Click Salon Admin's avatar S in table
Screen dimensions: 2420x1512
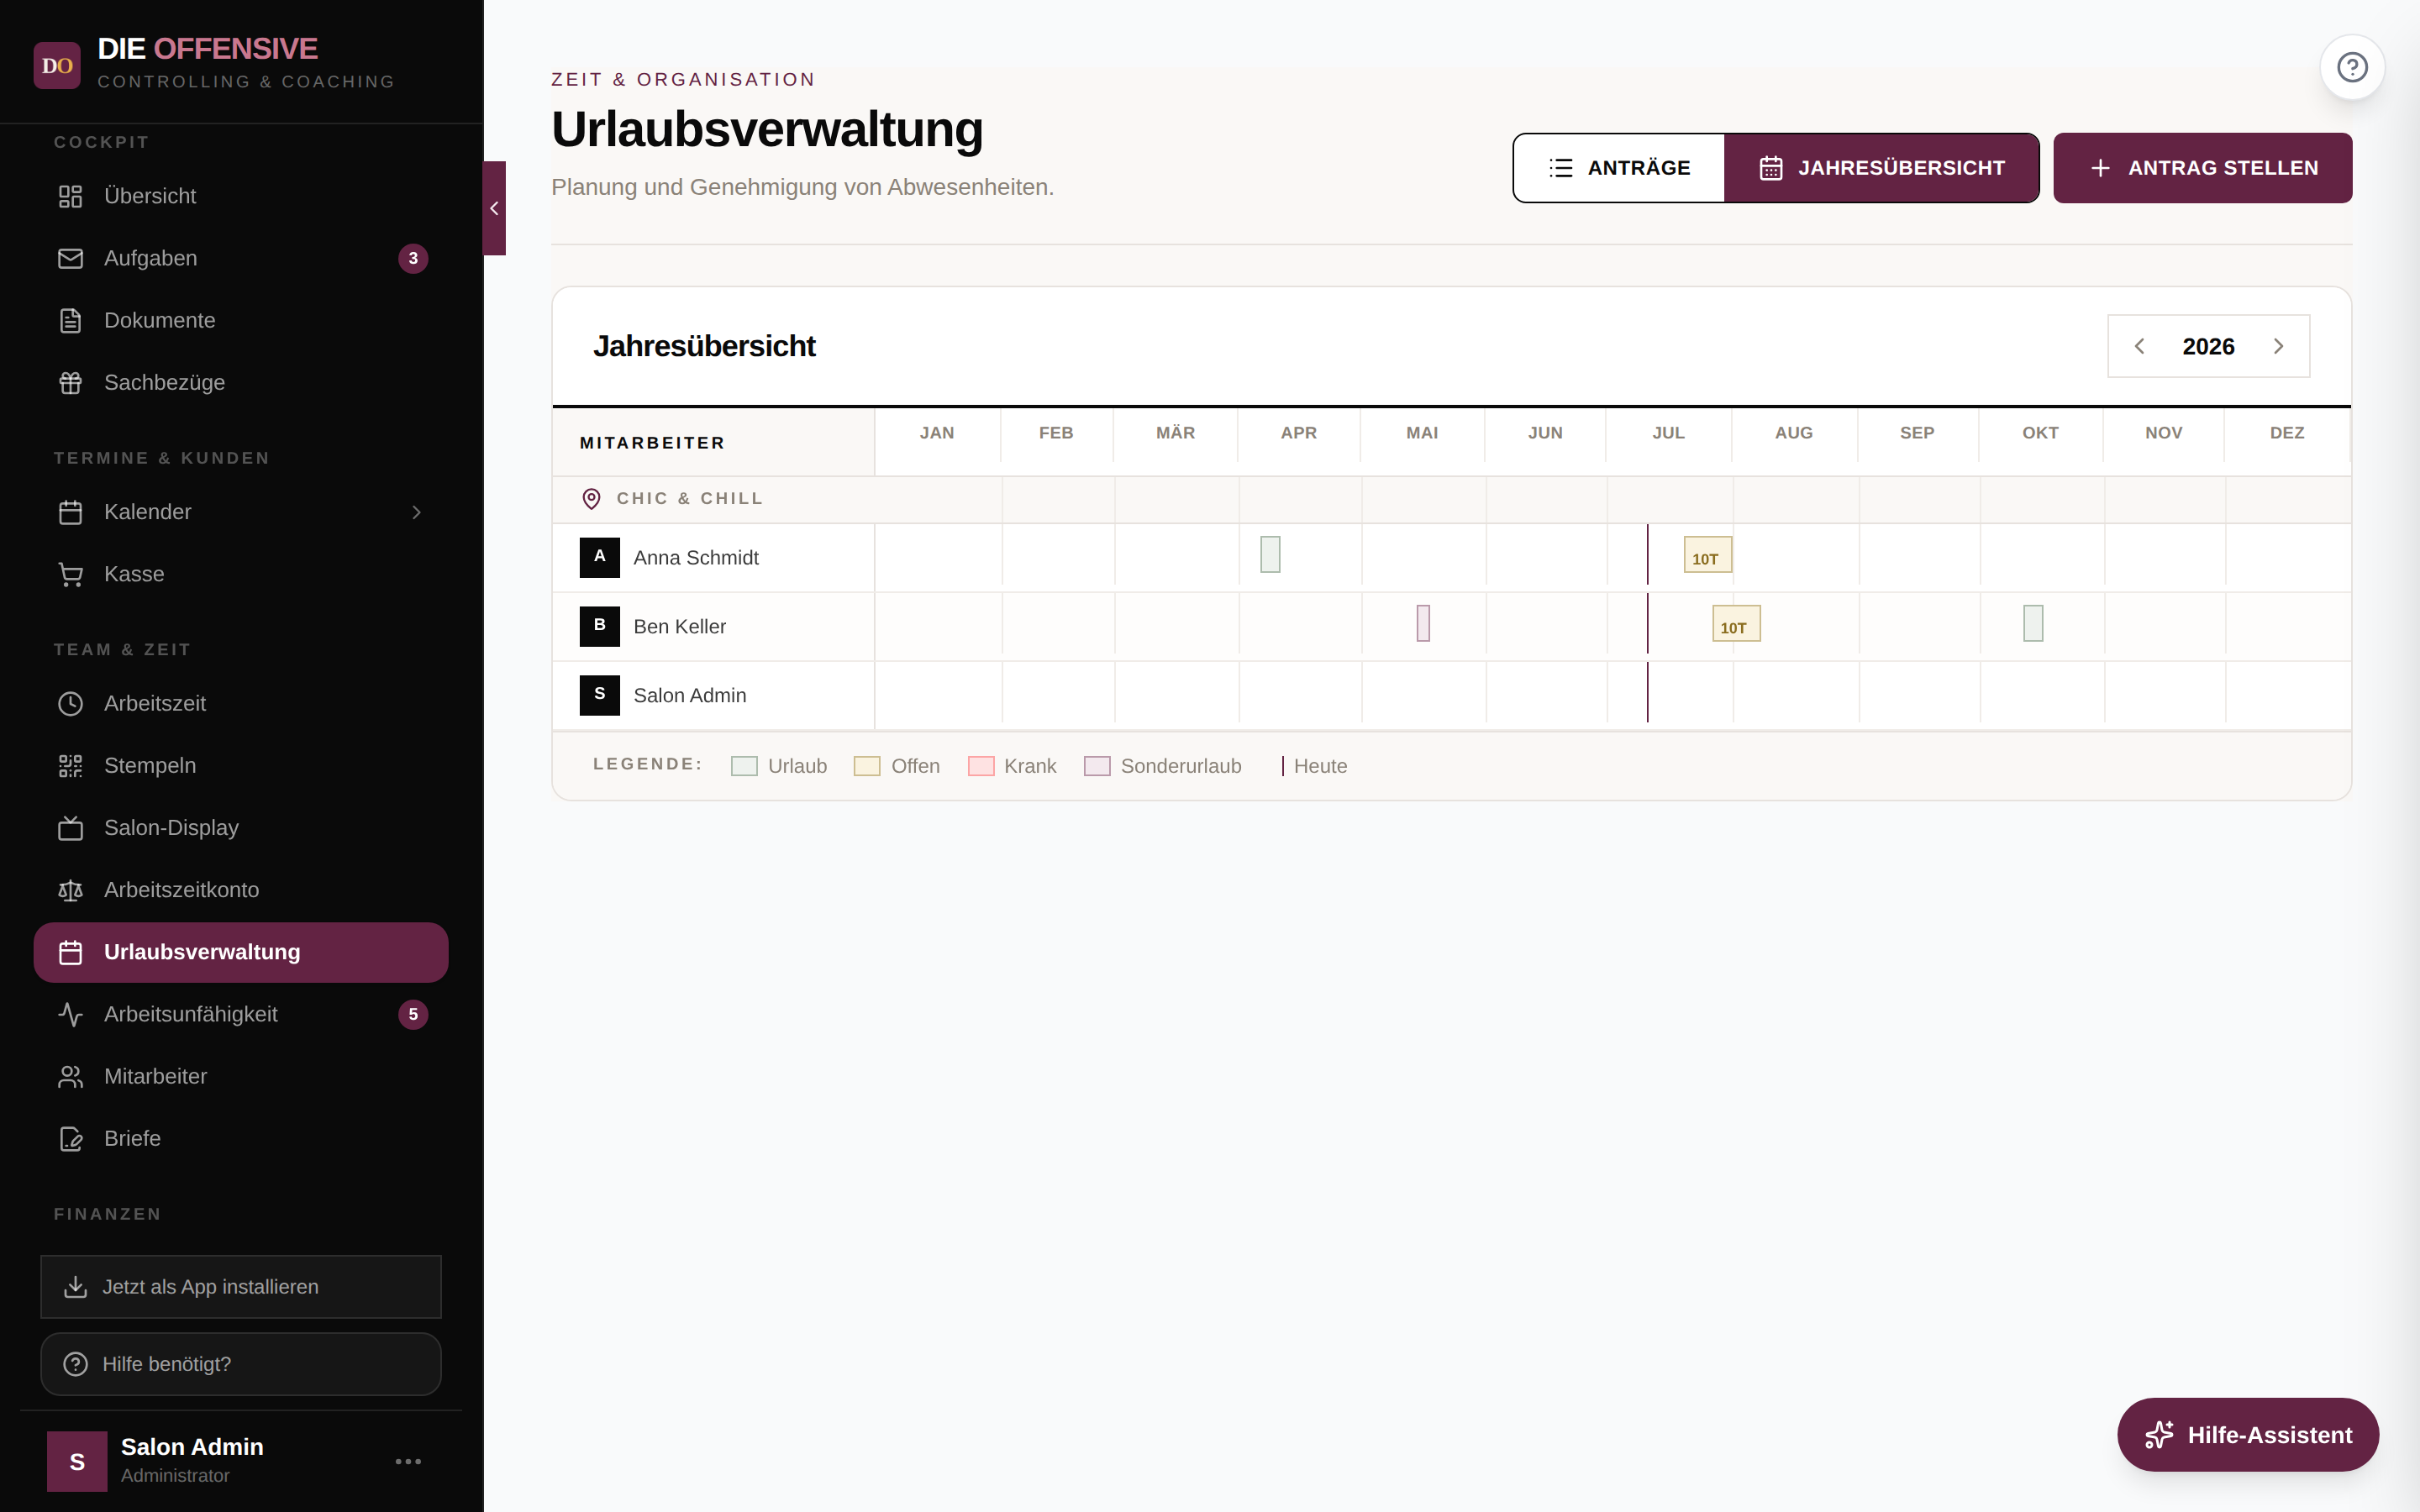pos(599,695)
